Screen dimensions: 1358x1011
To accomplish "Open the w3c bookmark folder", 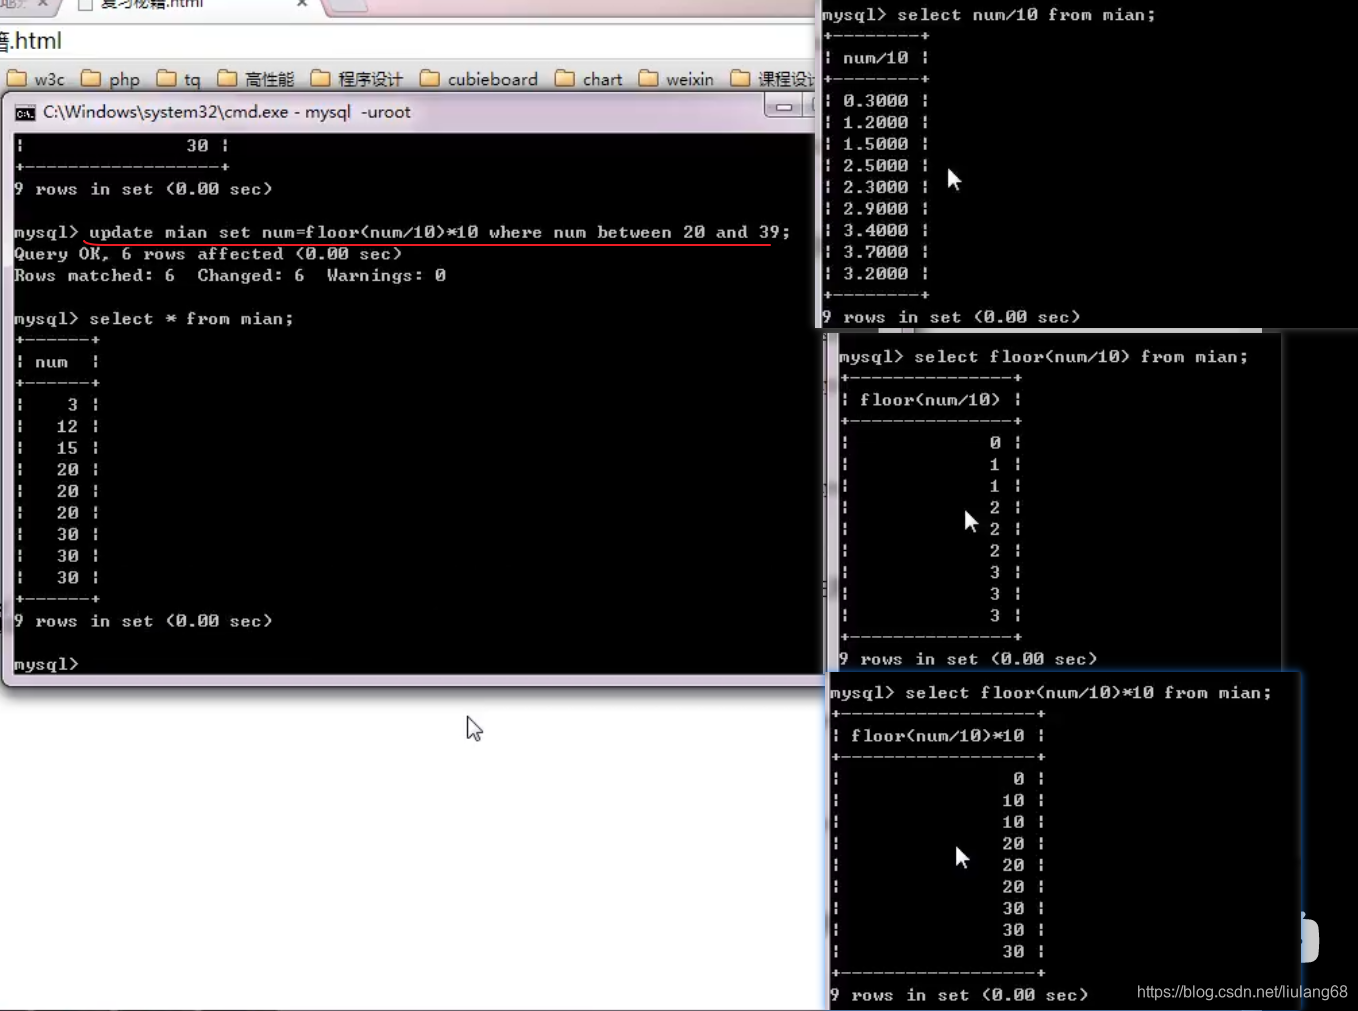I will (x=36, y=79).
